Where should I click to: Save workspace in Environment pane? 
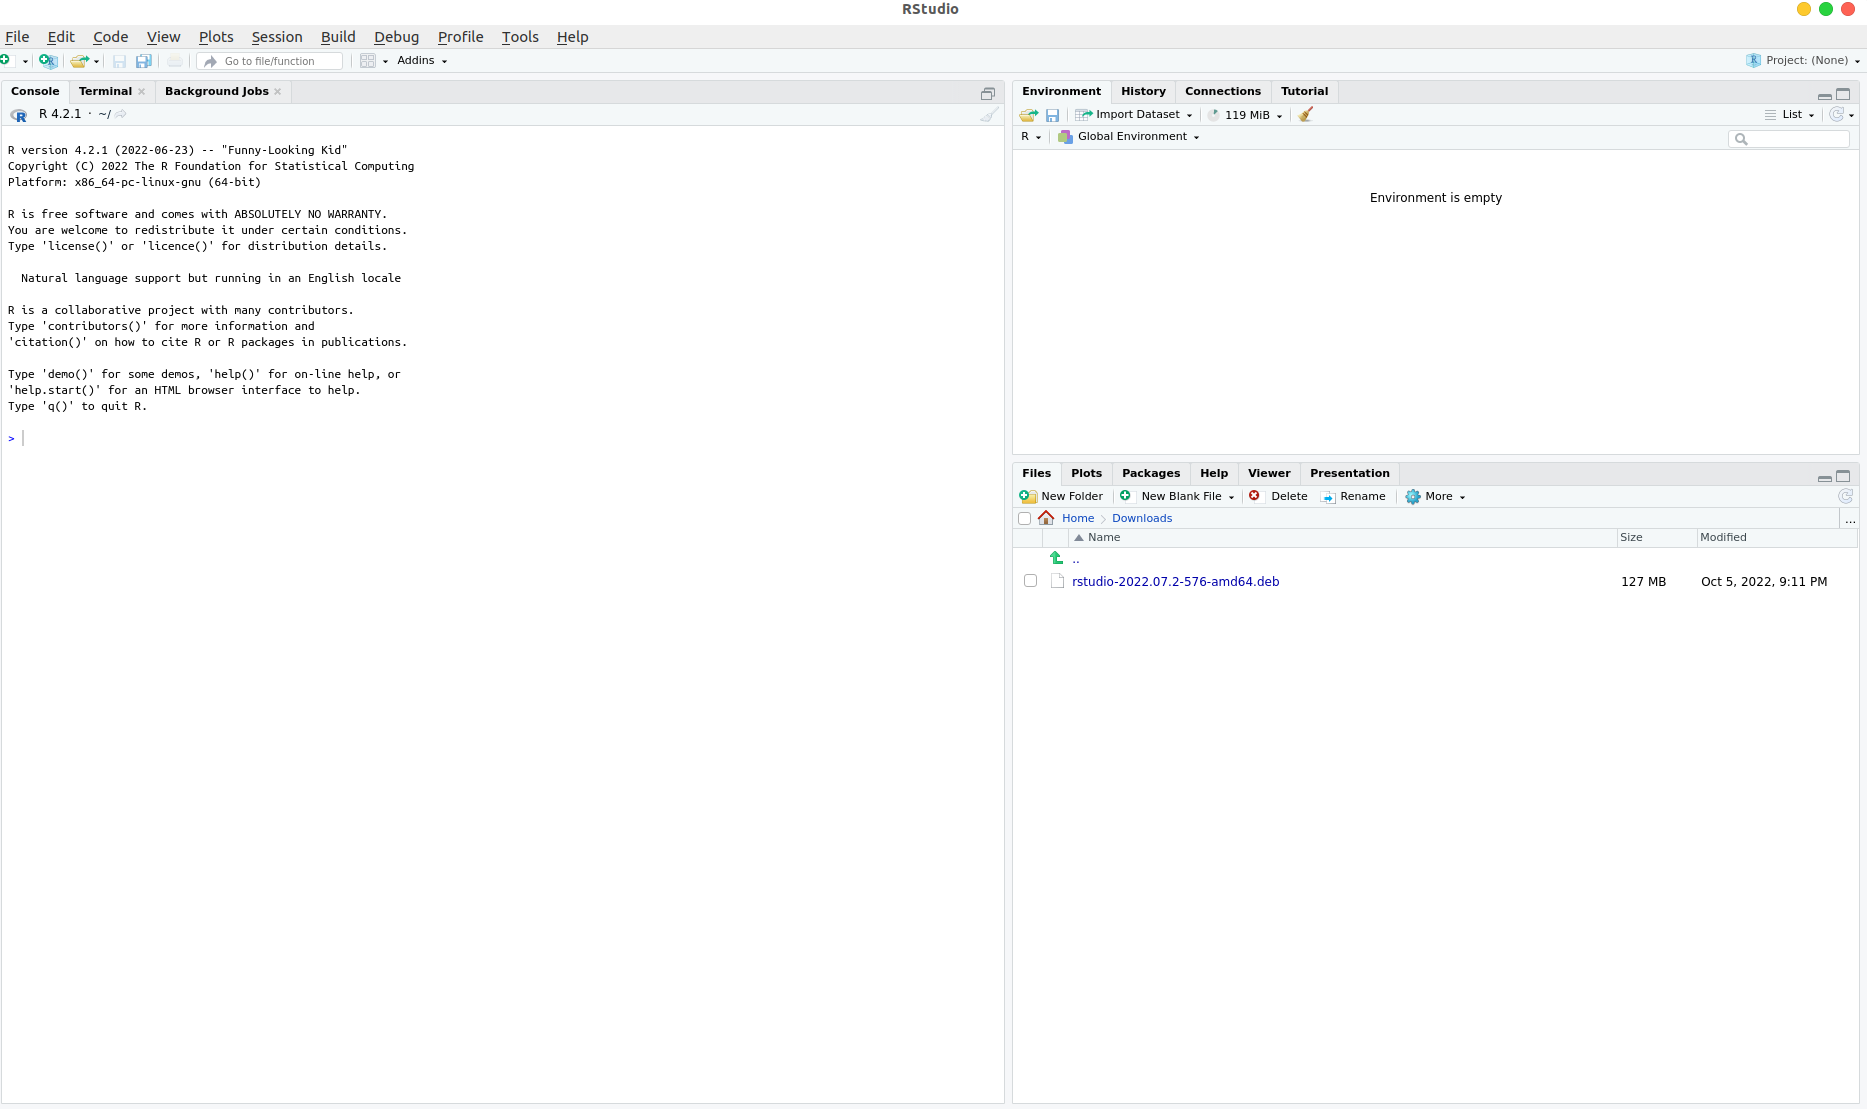pos(1052,115)
